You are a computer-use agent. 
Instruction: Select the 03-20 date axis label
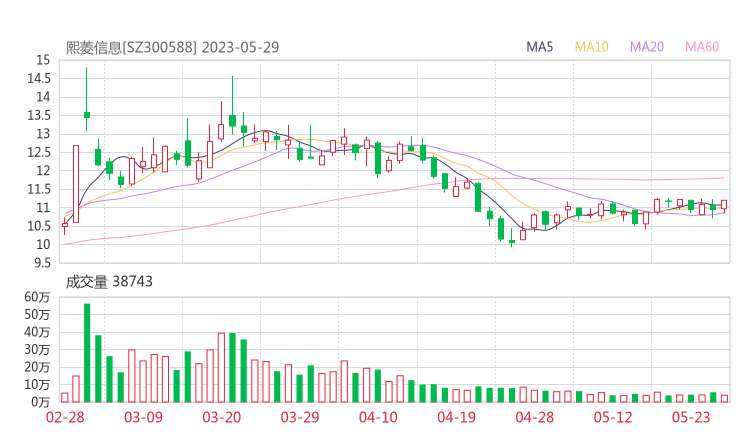tap(222, 417)
